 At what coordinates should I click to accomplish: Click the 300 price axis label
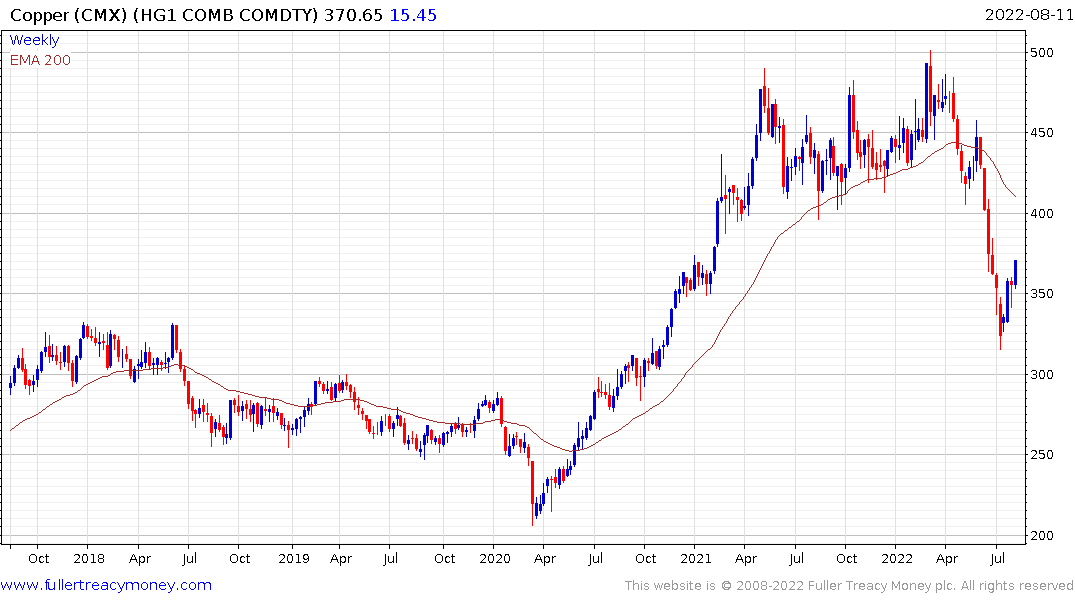1041,374
